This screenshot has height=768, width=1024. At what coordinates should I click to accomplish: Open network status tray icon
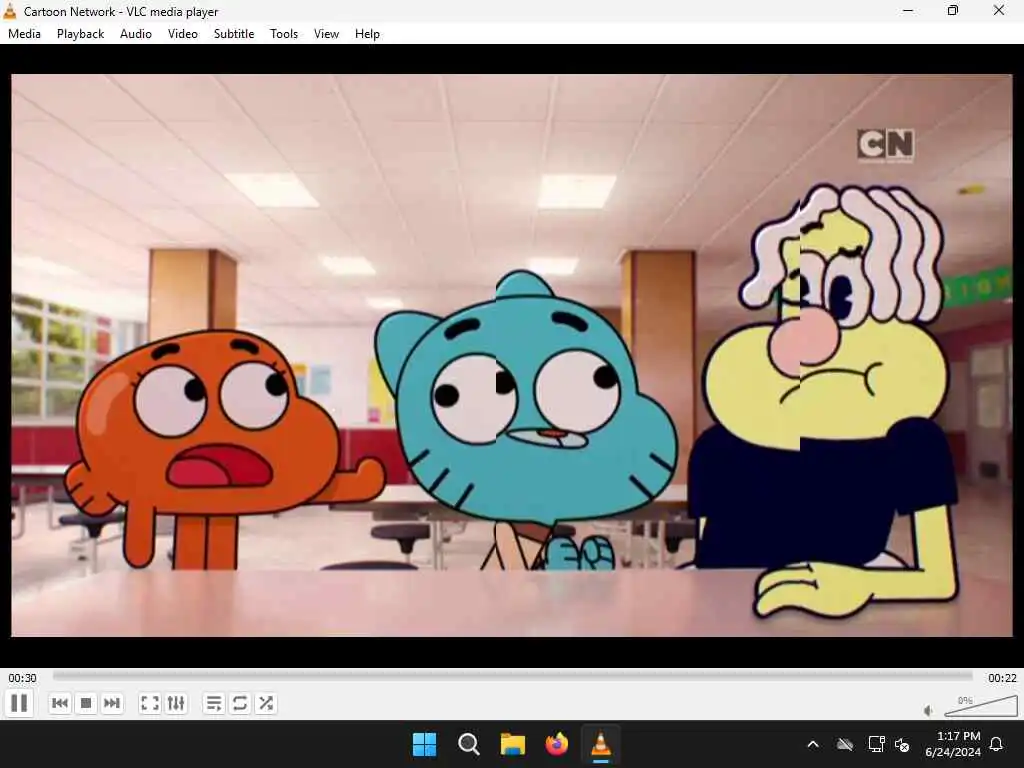coord(876,744)
